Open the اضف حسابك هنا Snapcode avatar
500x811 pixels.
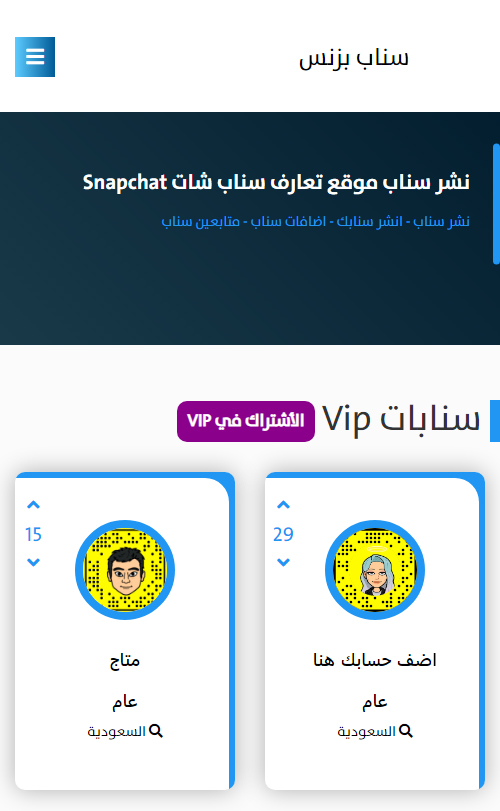click(375, 570)
